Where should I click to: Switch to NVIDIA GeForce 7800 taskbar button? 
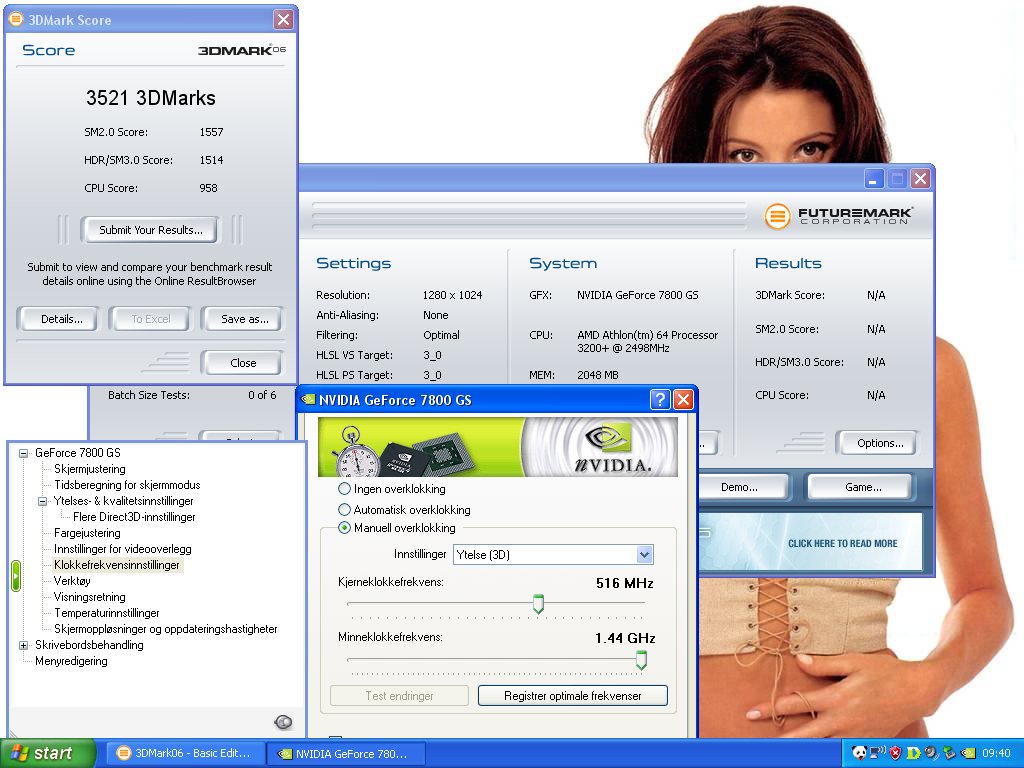(346, 754)
